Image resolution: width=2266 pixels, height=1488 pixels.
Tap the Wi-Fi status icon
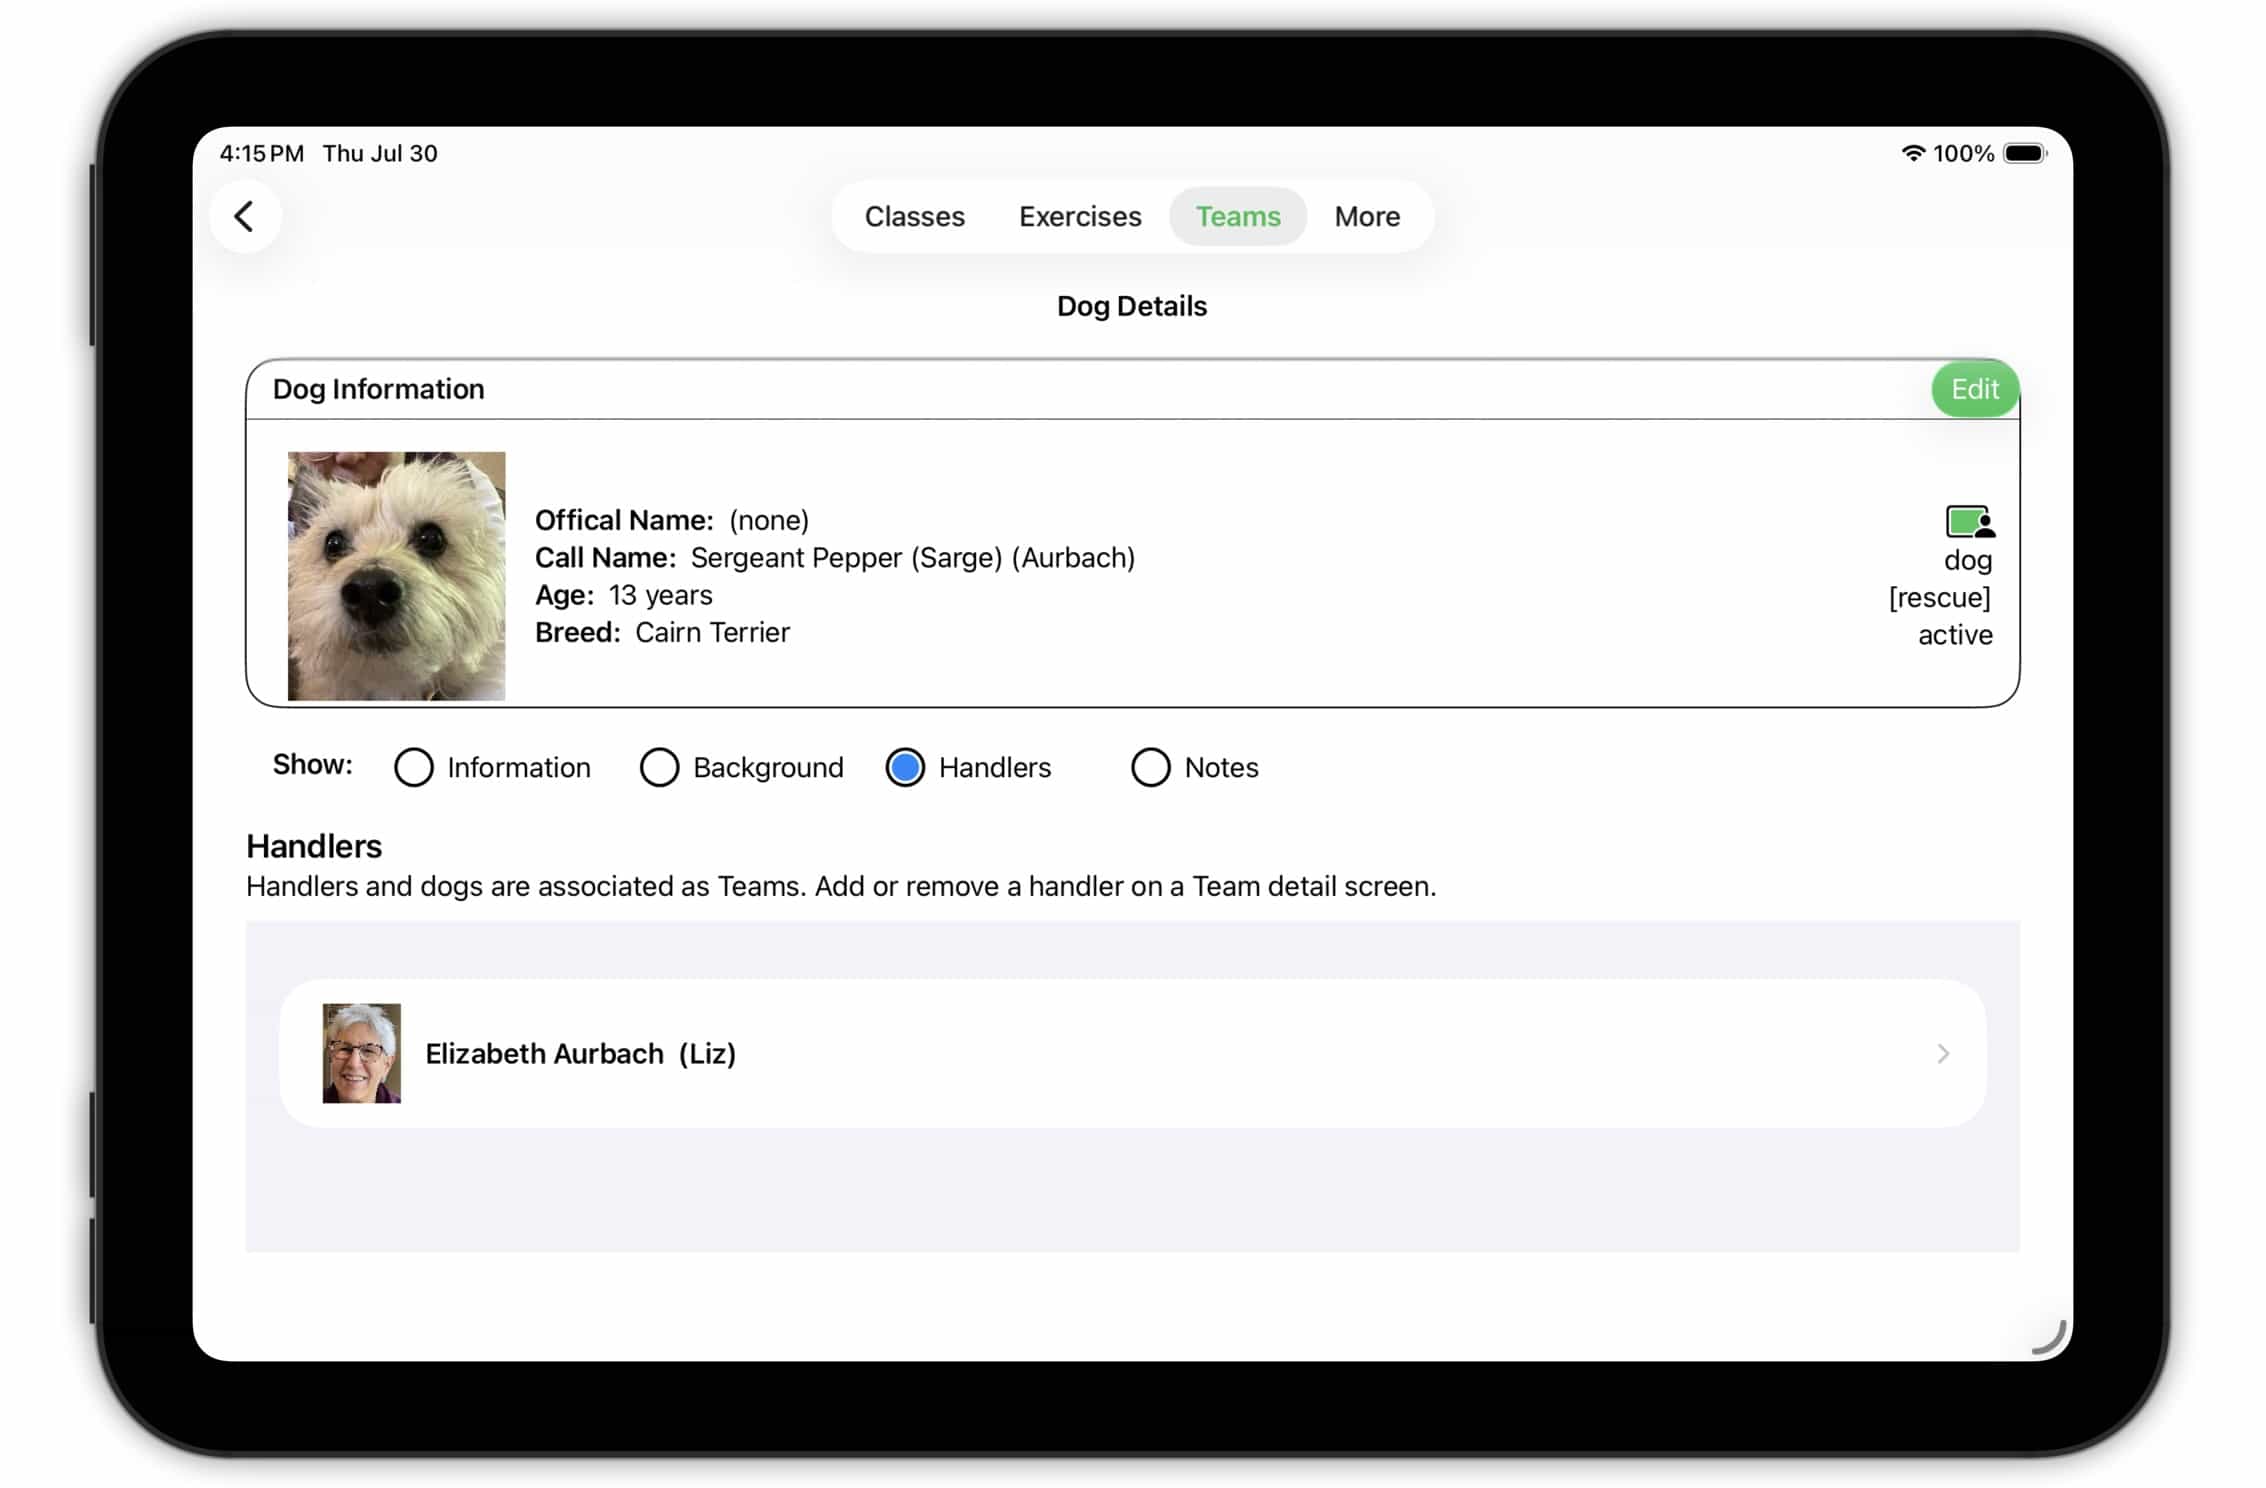coord(1912,153)
